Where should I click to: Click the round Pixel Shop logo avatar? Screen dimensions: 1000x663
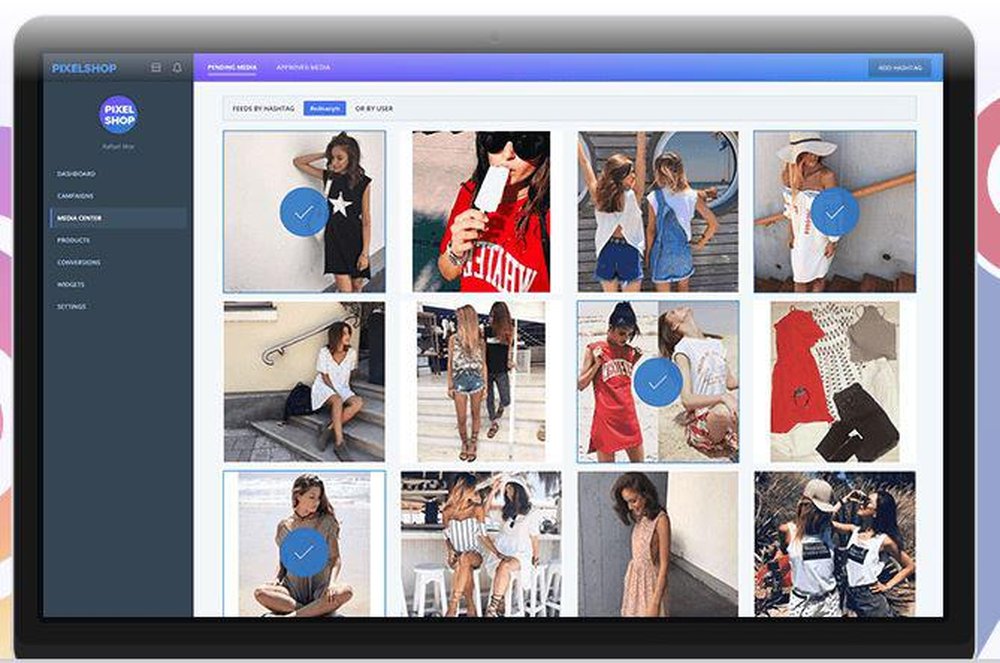click(118, 114)
